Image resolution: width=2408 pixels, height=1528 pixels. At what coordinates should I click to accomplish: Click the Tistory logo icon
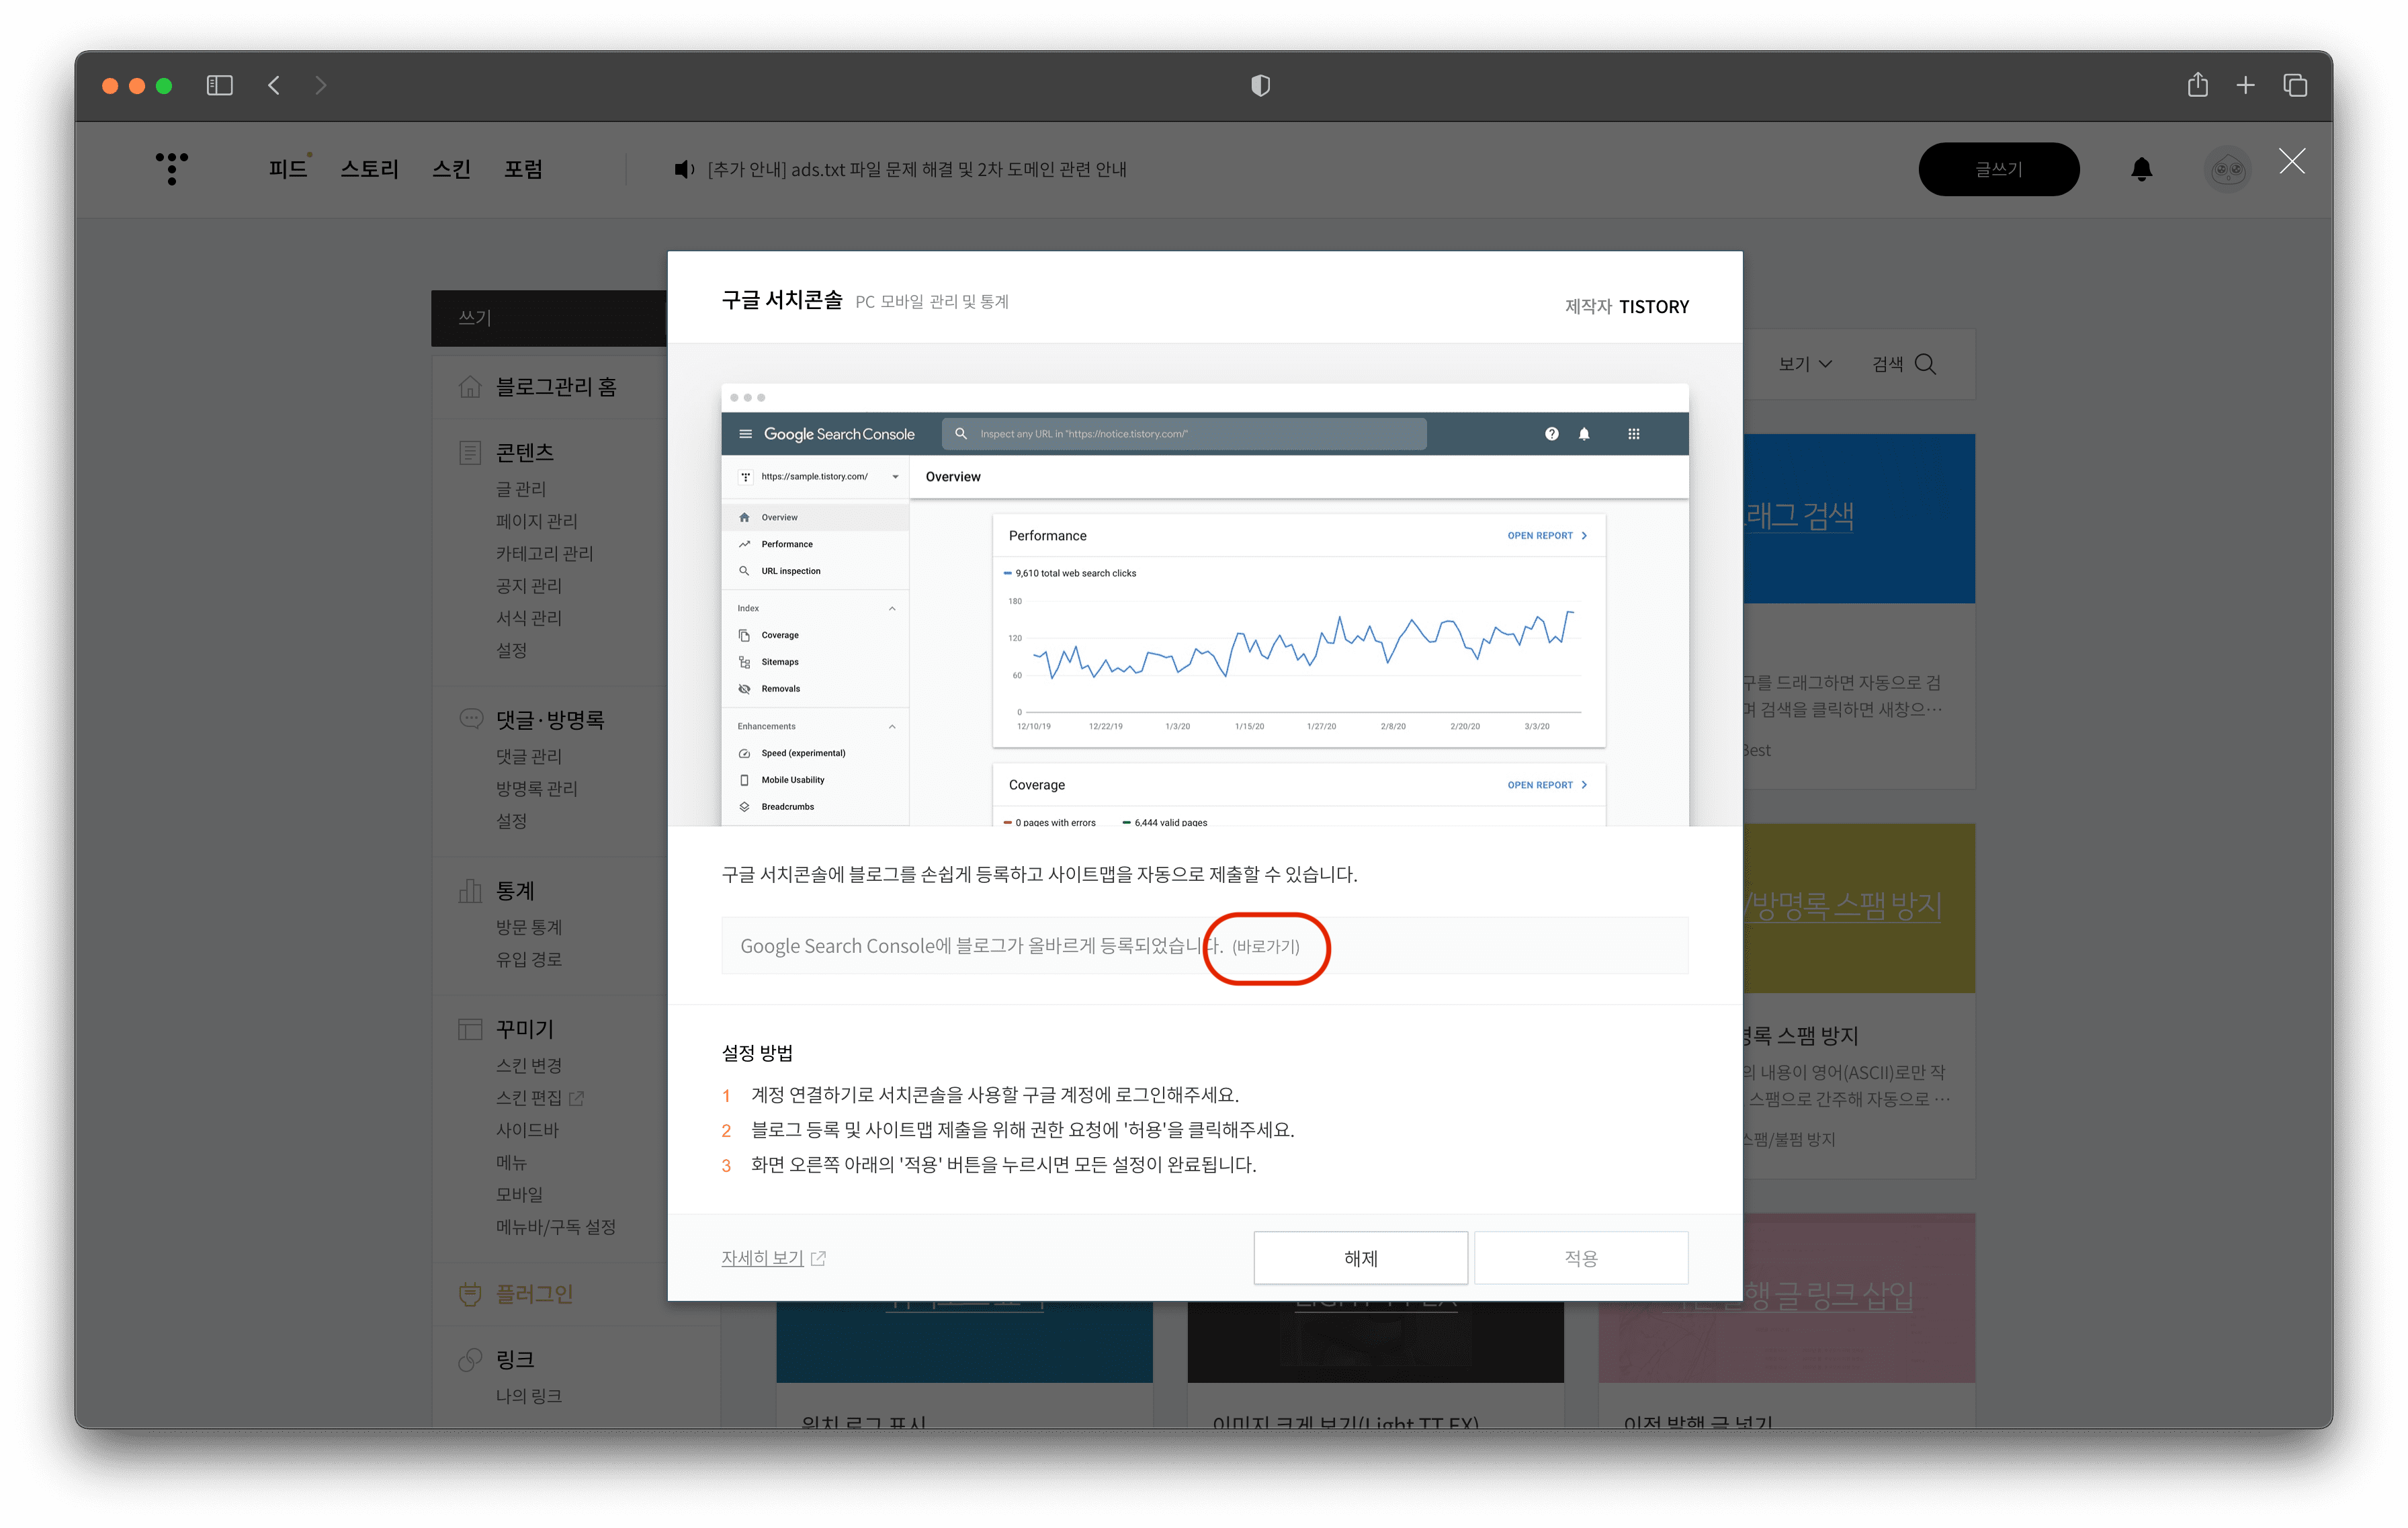click(172, 168)
